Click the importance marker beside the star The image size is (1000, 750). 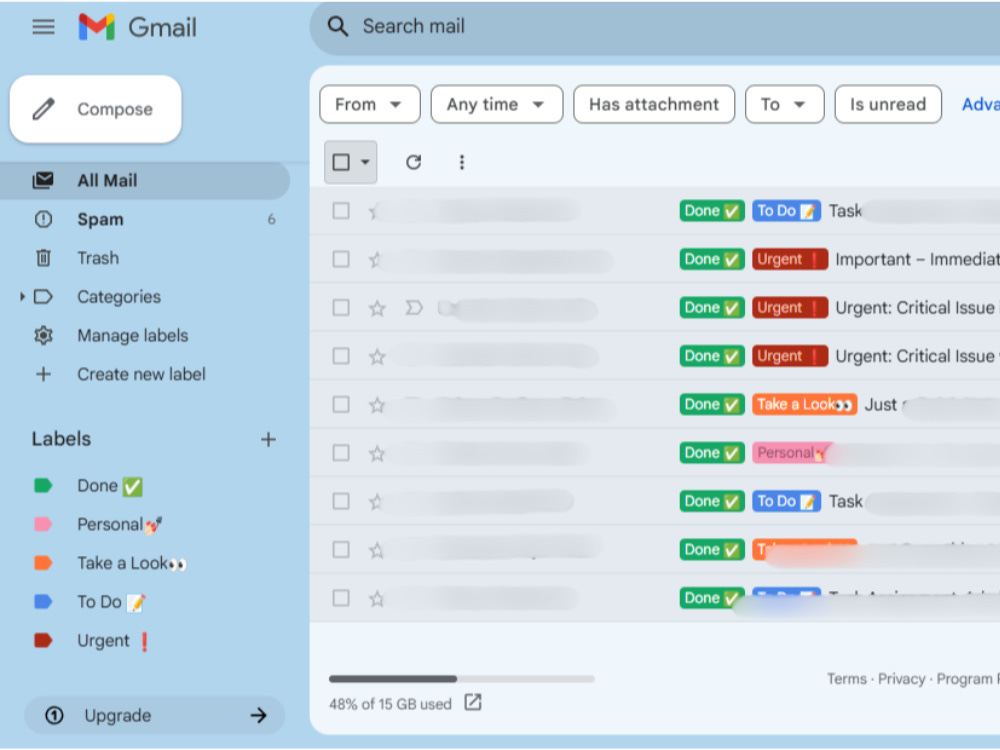tap(414, 308)
